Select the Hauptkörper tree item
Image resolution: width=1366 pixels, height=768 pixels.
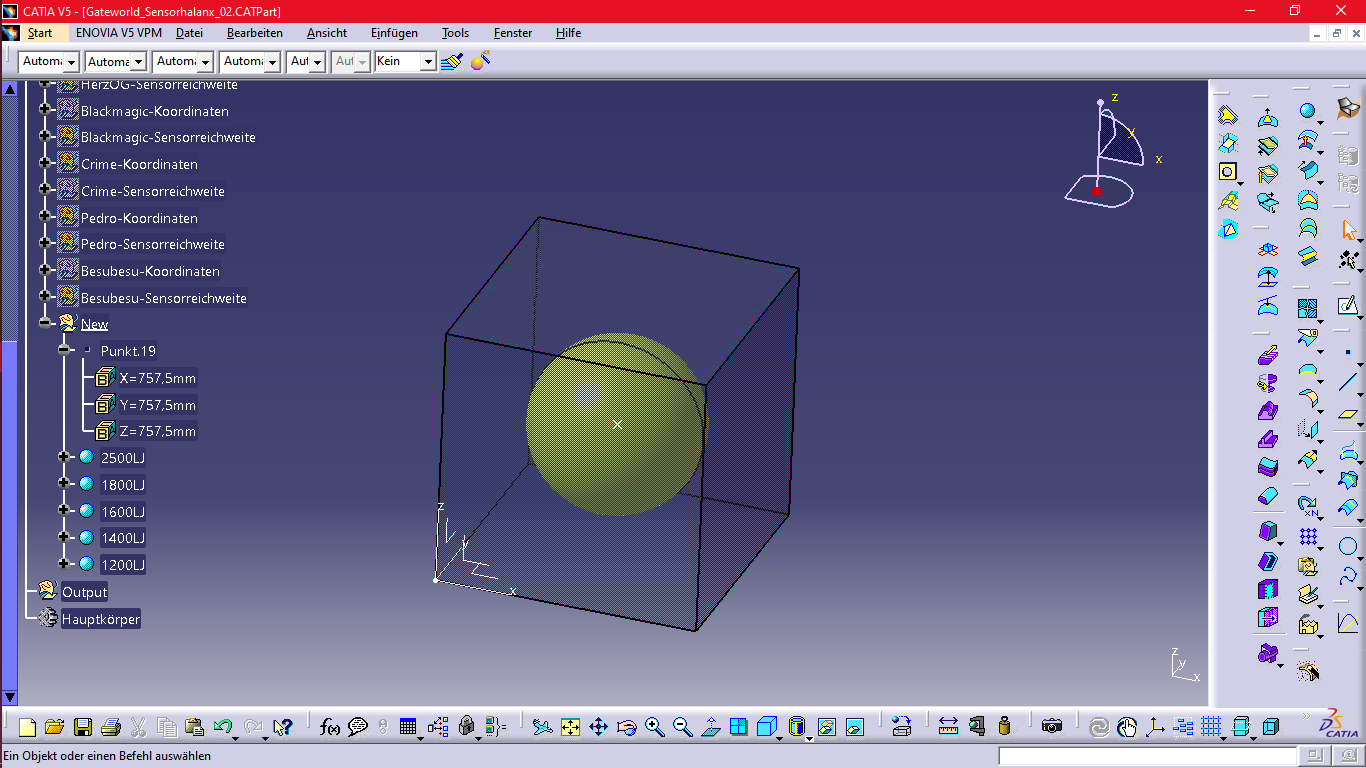(101, 619)
